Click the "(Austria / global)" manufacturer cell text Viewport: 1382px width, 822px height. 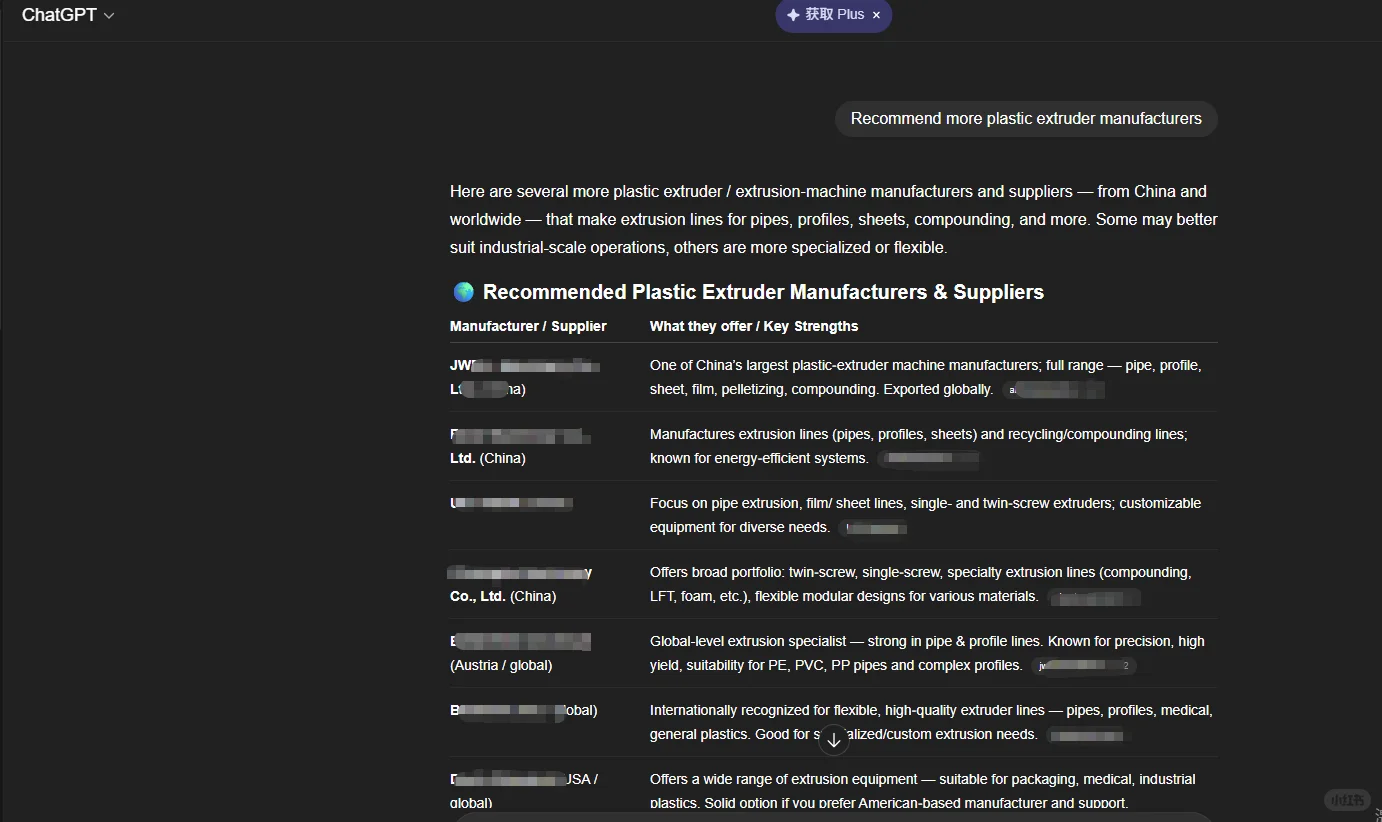[x=501, y=665]
